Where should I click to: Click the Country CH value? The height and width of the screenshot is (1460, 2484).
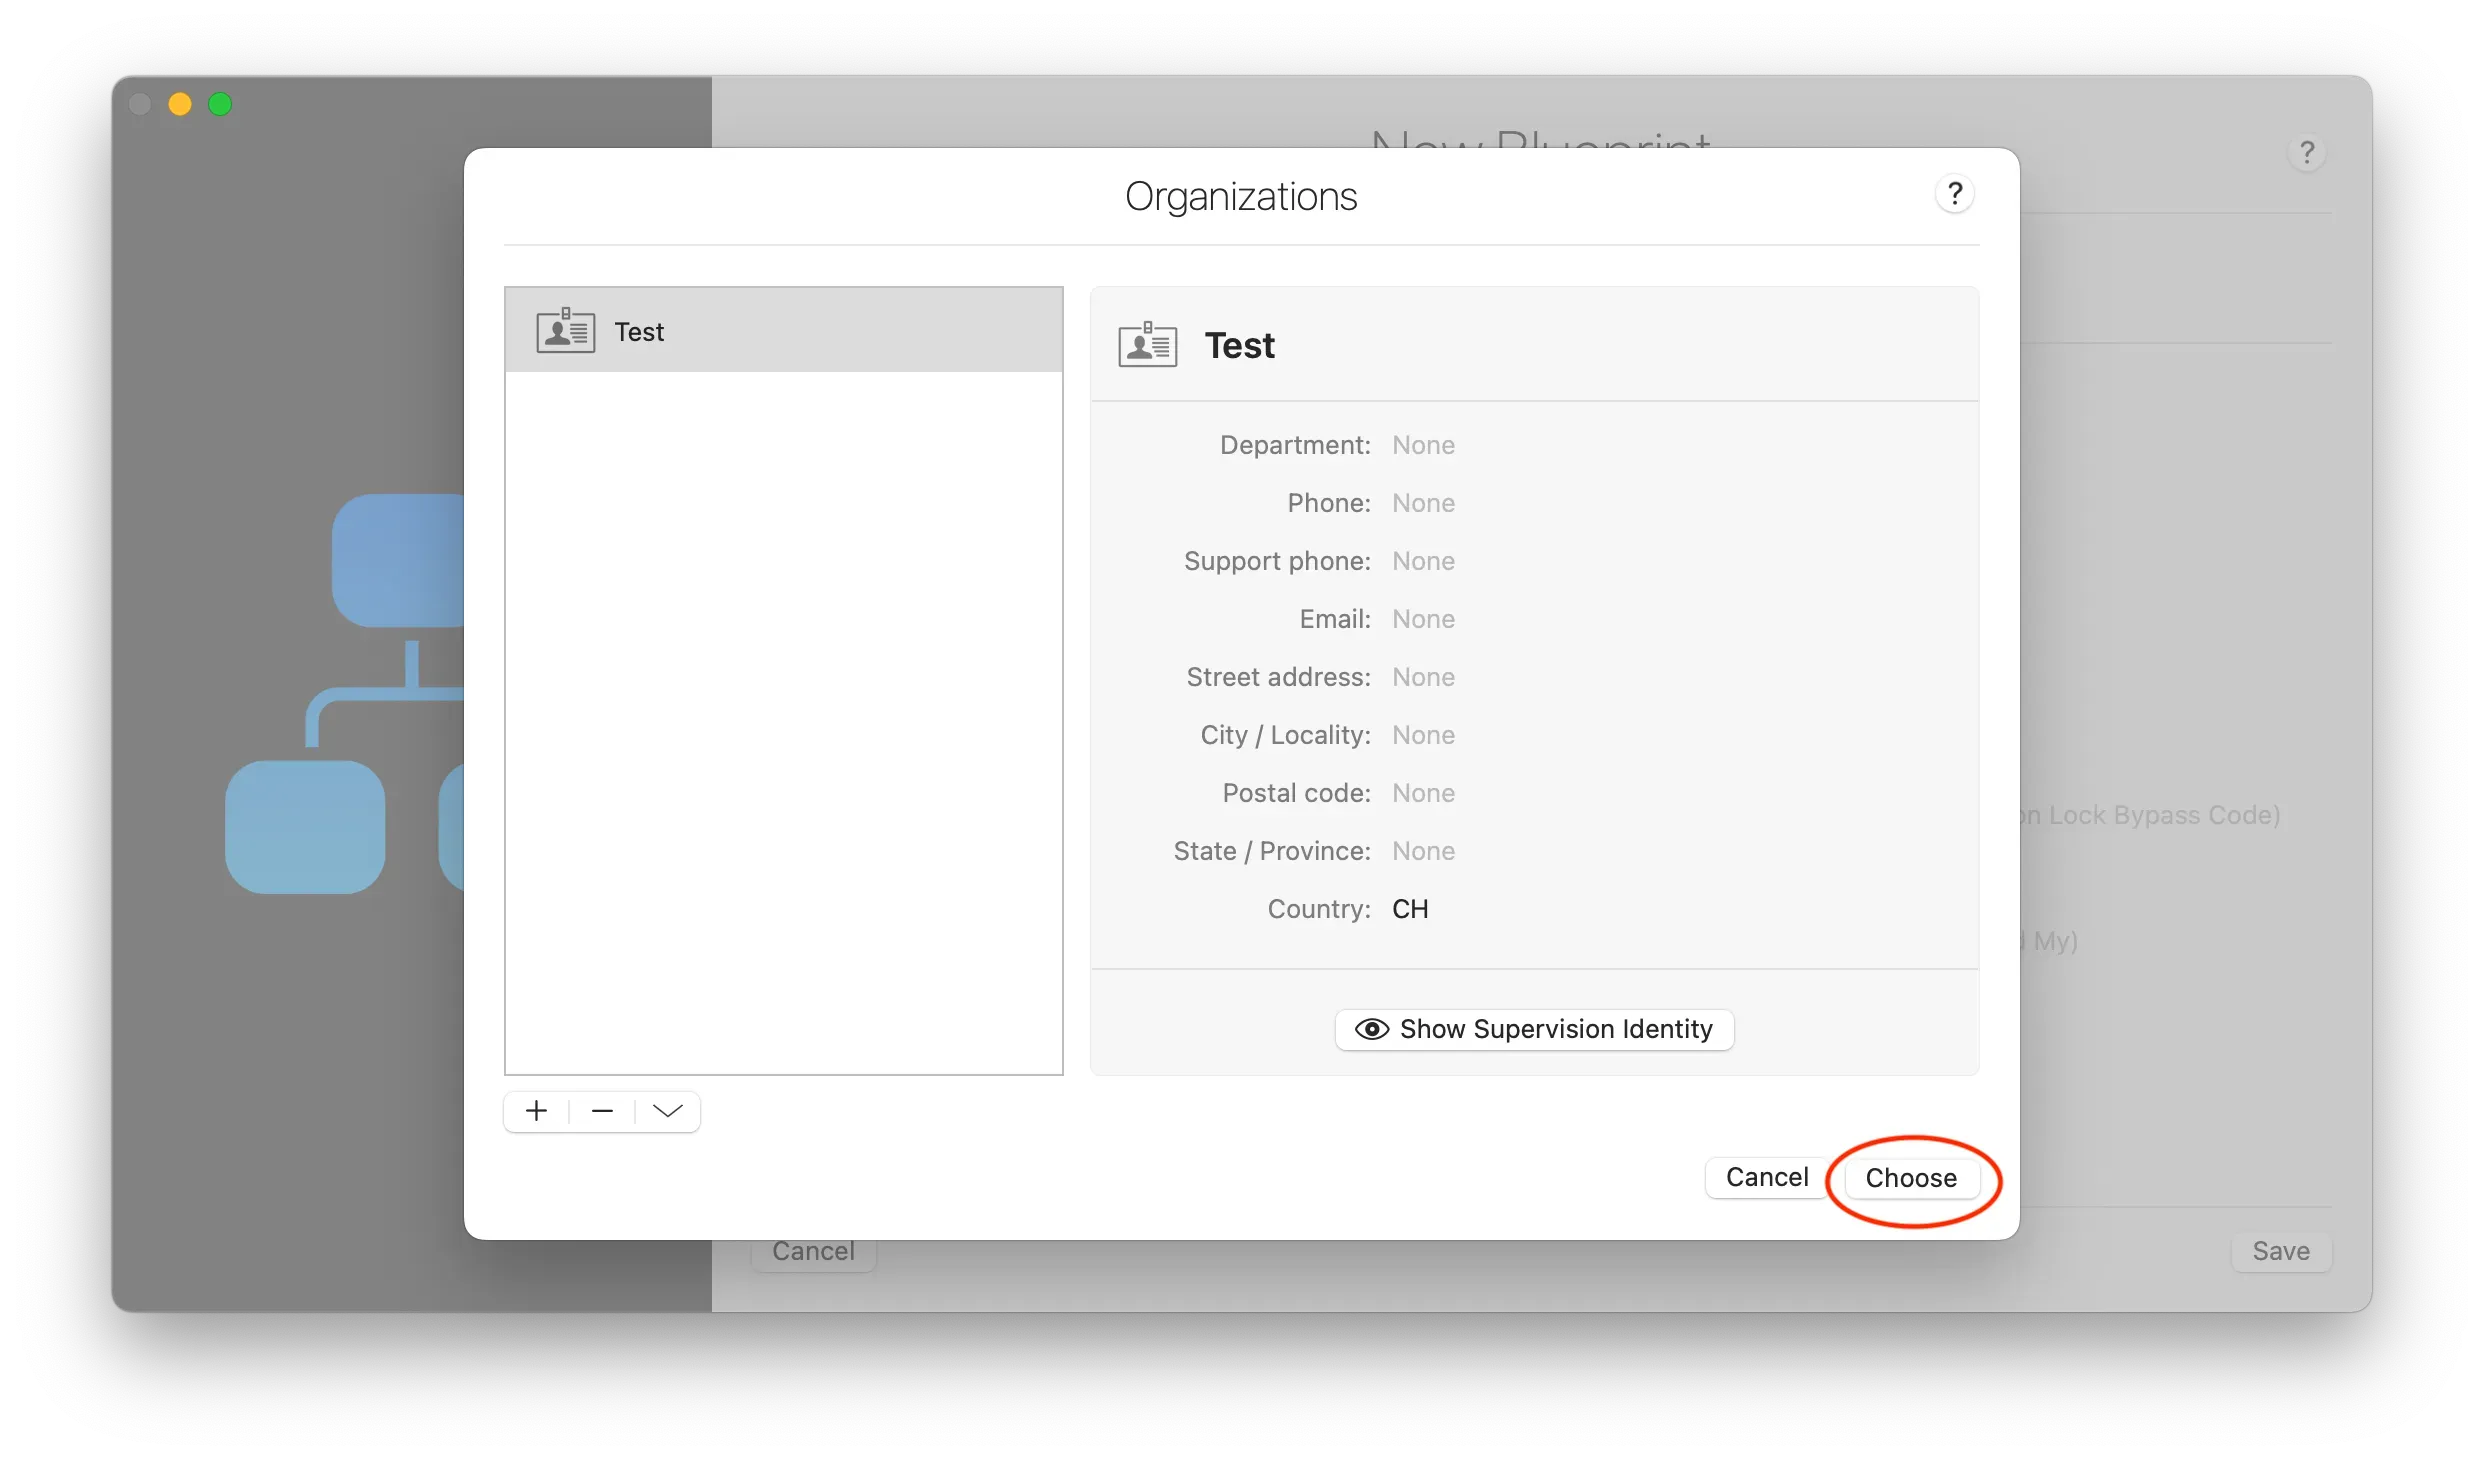click(1410, 909)
